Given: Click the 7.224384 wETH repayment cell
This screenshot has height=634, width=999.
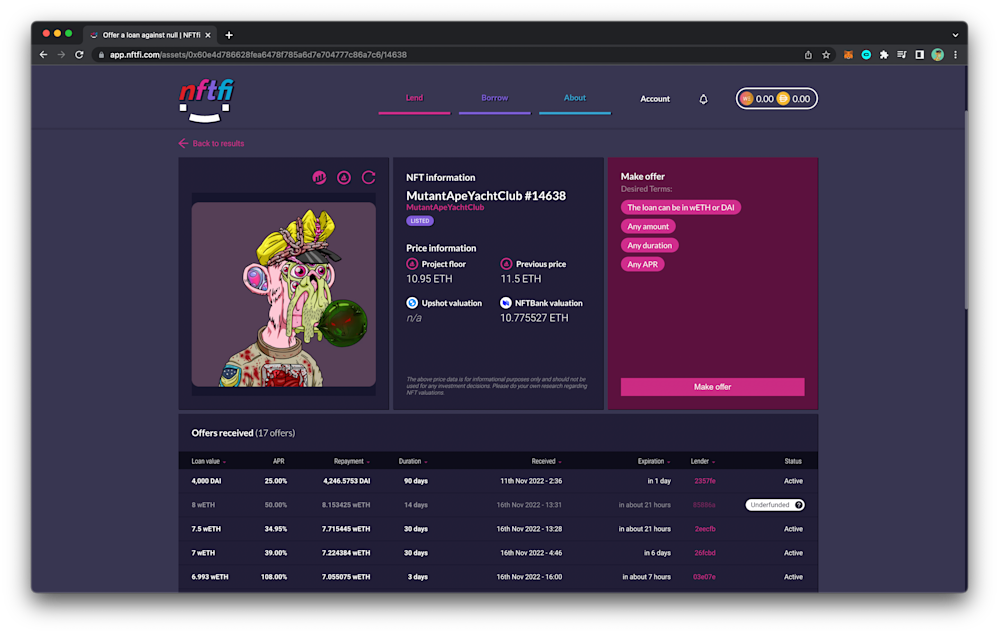Looking at the screenshot, I should pyautogui.click(x=346, y=553).
